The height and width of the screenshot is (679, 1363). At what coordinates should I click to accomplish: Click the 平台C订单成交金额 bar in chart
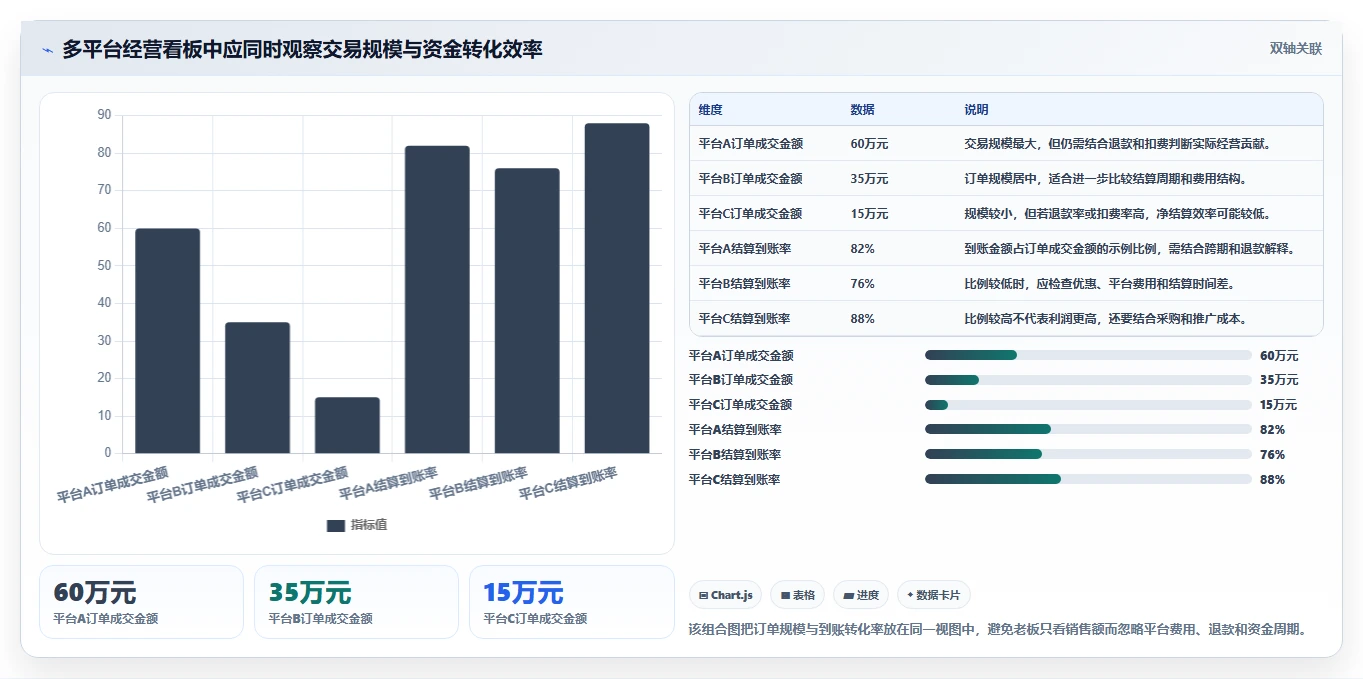point(347,425)
